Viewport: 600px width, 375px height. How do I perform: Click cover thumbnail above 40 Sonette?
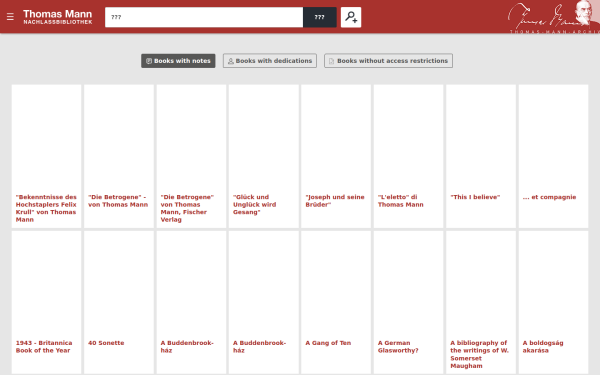point(119,284)
